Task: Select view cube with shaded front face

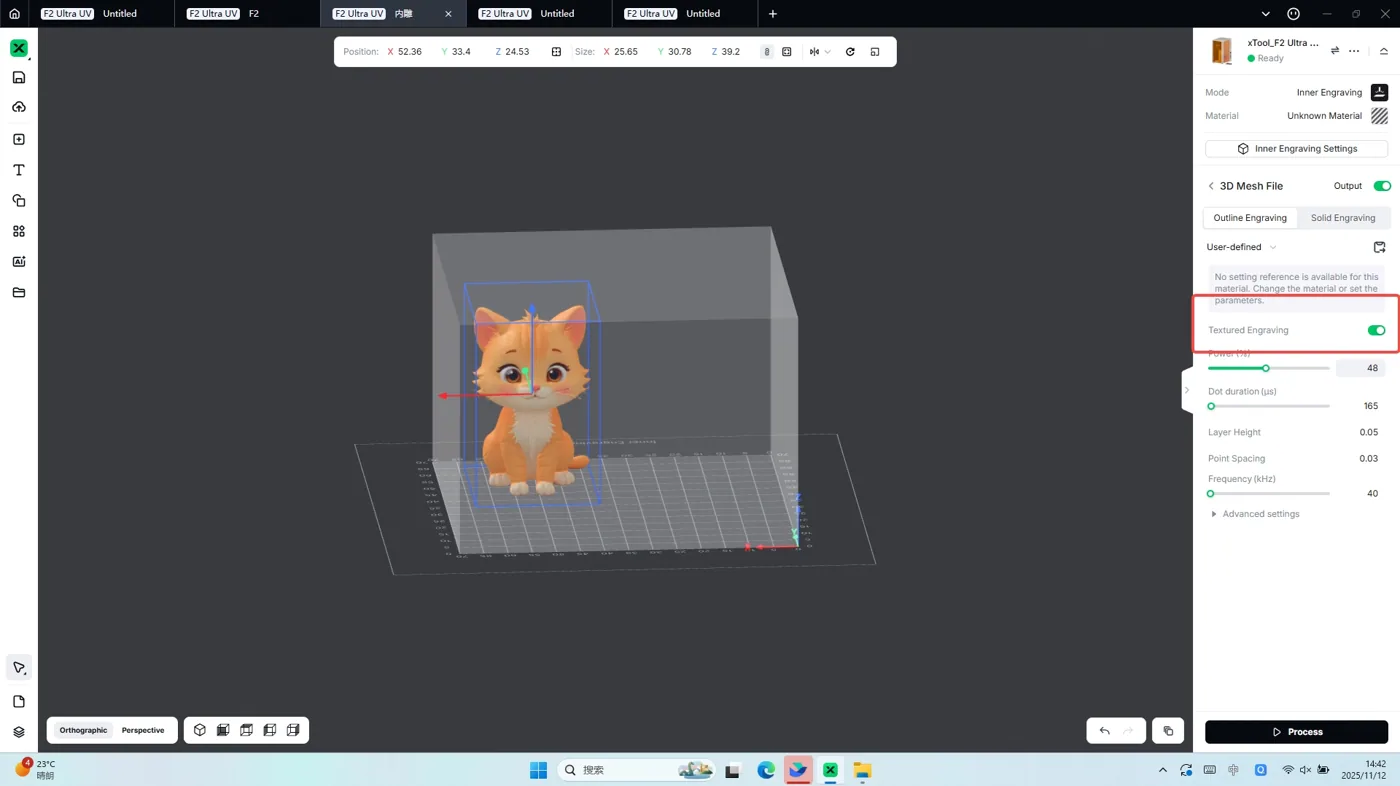Action: click(223, 730)
